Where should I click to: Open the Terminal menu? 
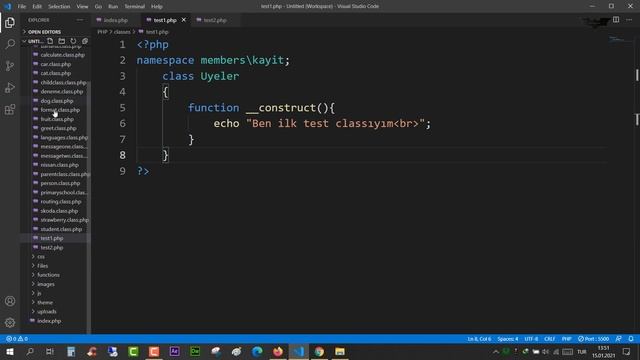point(135,7)
